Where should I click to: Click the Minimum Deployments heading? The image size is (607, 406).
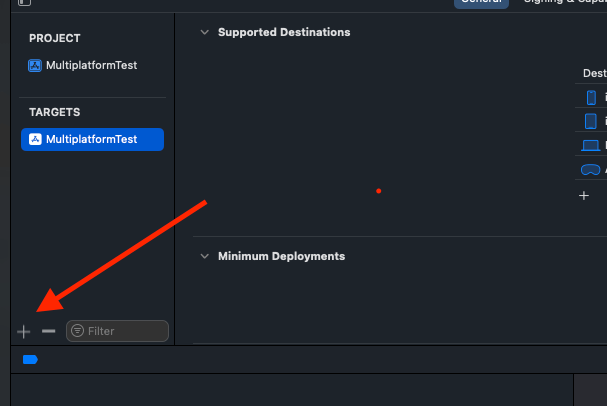pyautogui.click(x=281, y=256)
